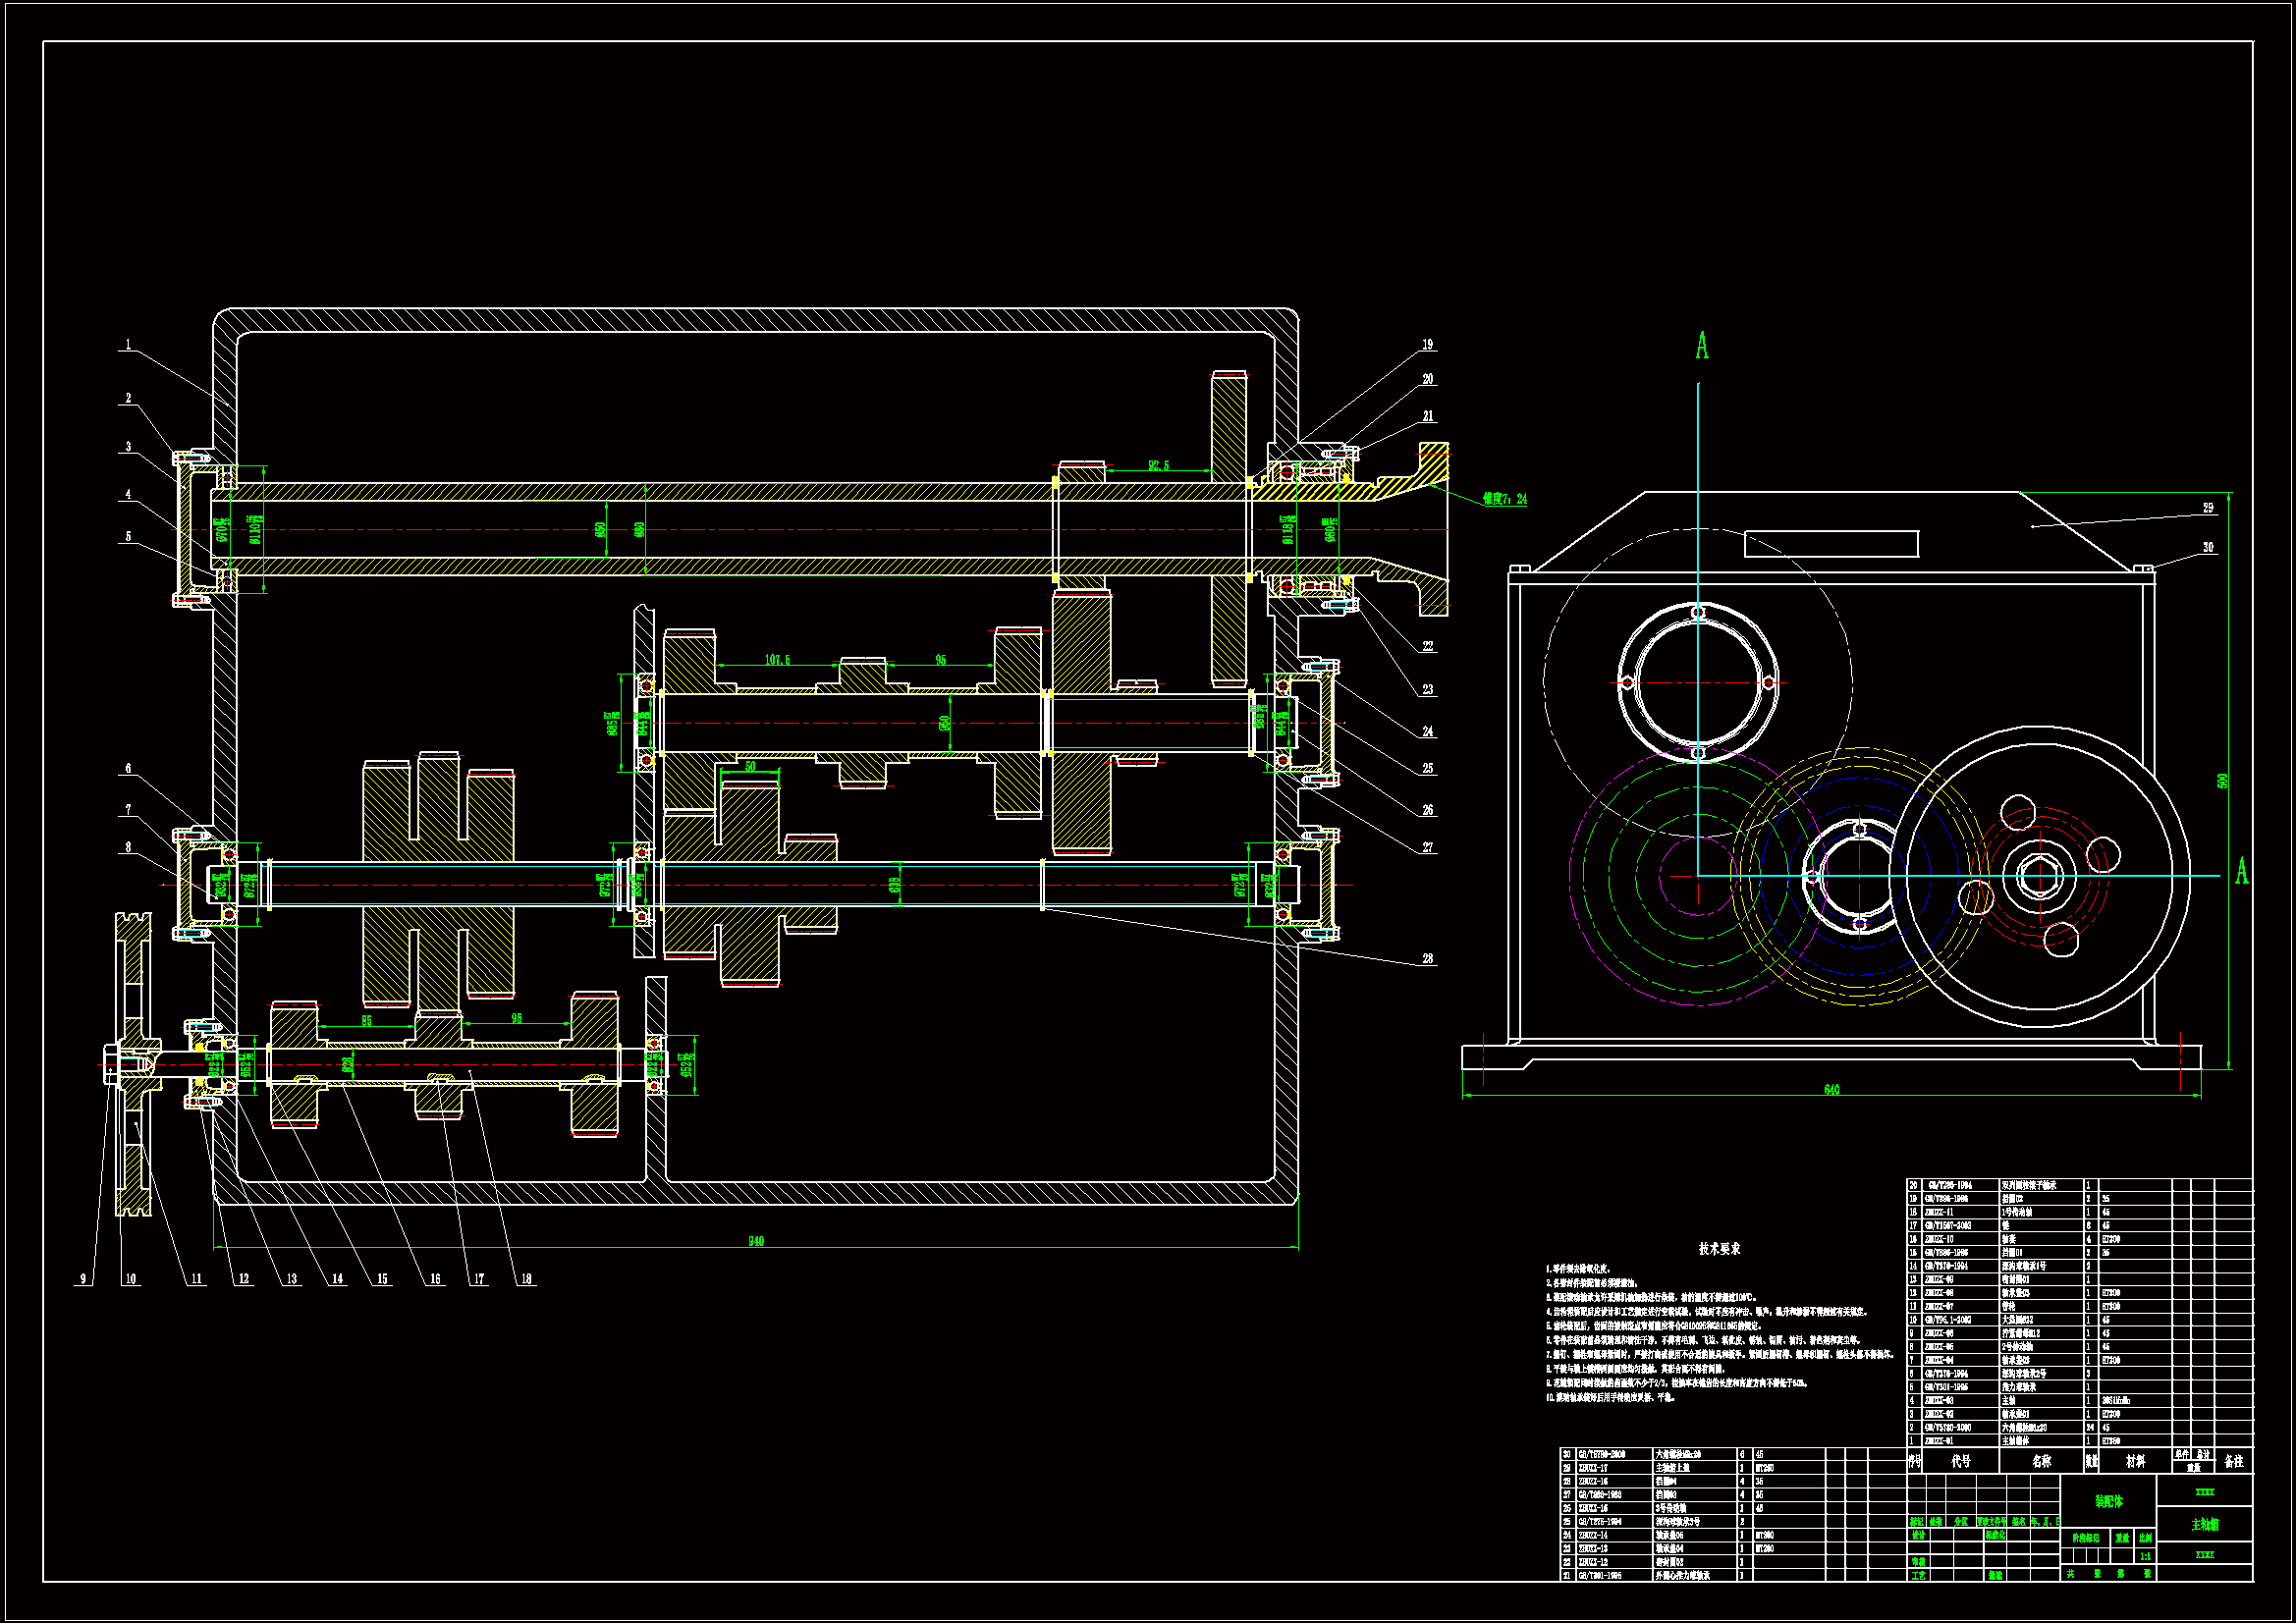Viewport: 2296px width, 1623px height.
Task: Select part callout number 25
Action: coord(1428,769)
